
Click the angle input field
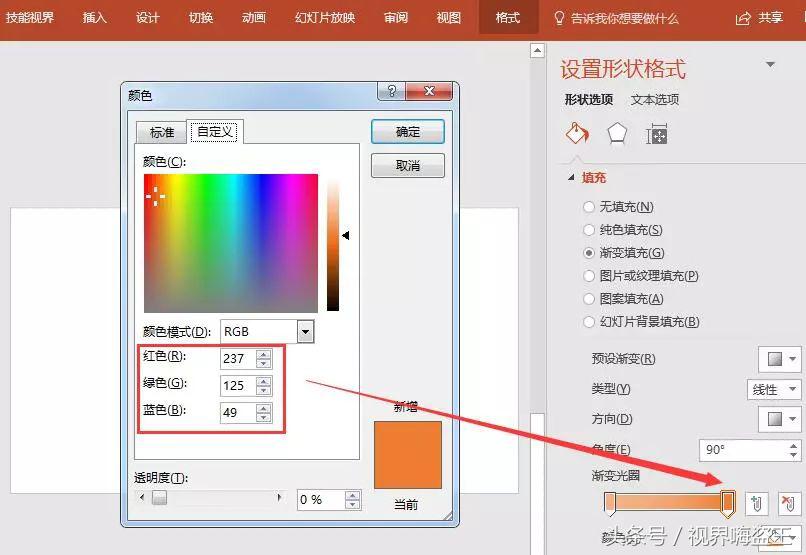743,450
